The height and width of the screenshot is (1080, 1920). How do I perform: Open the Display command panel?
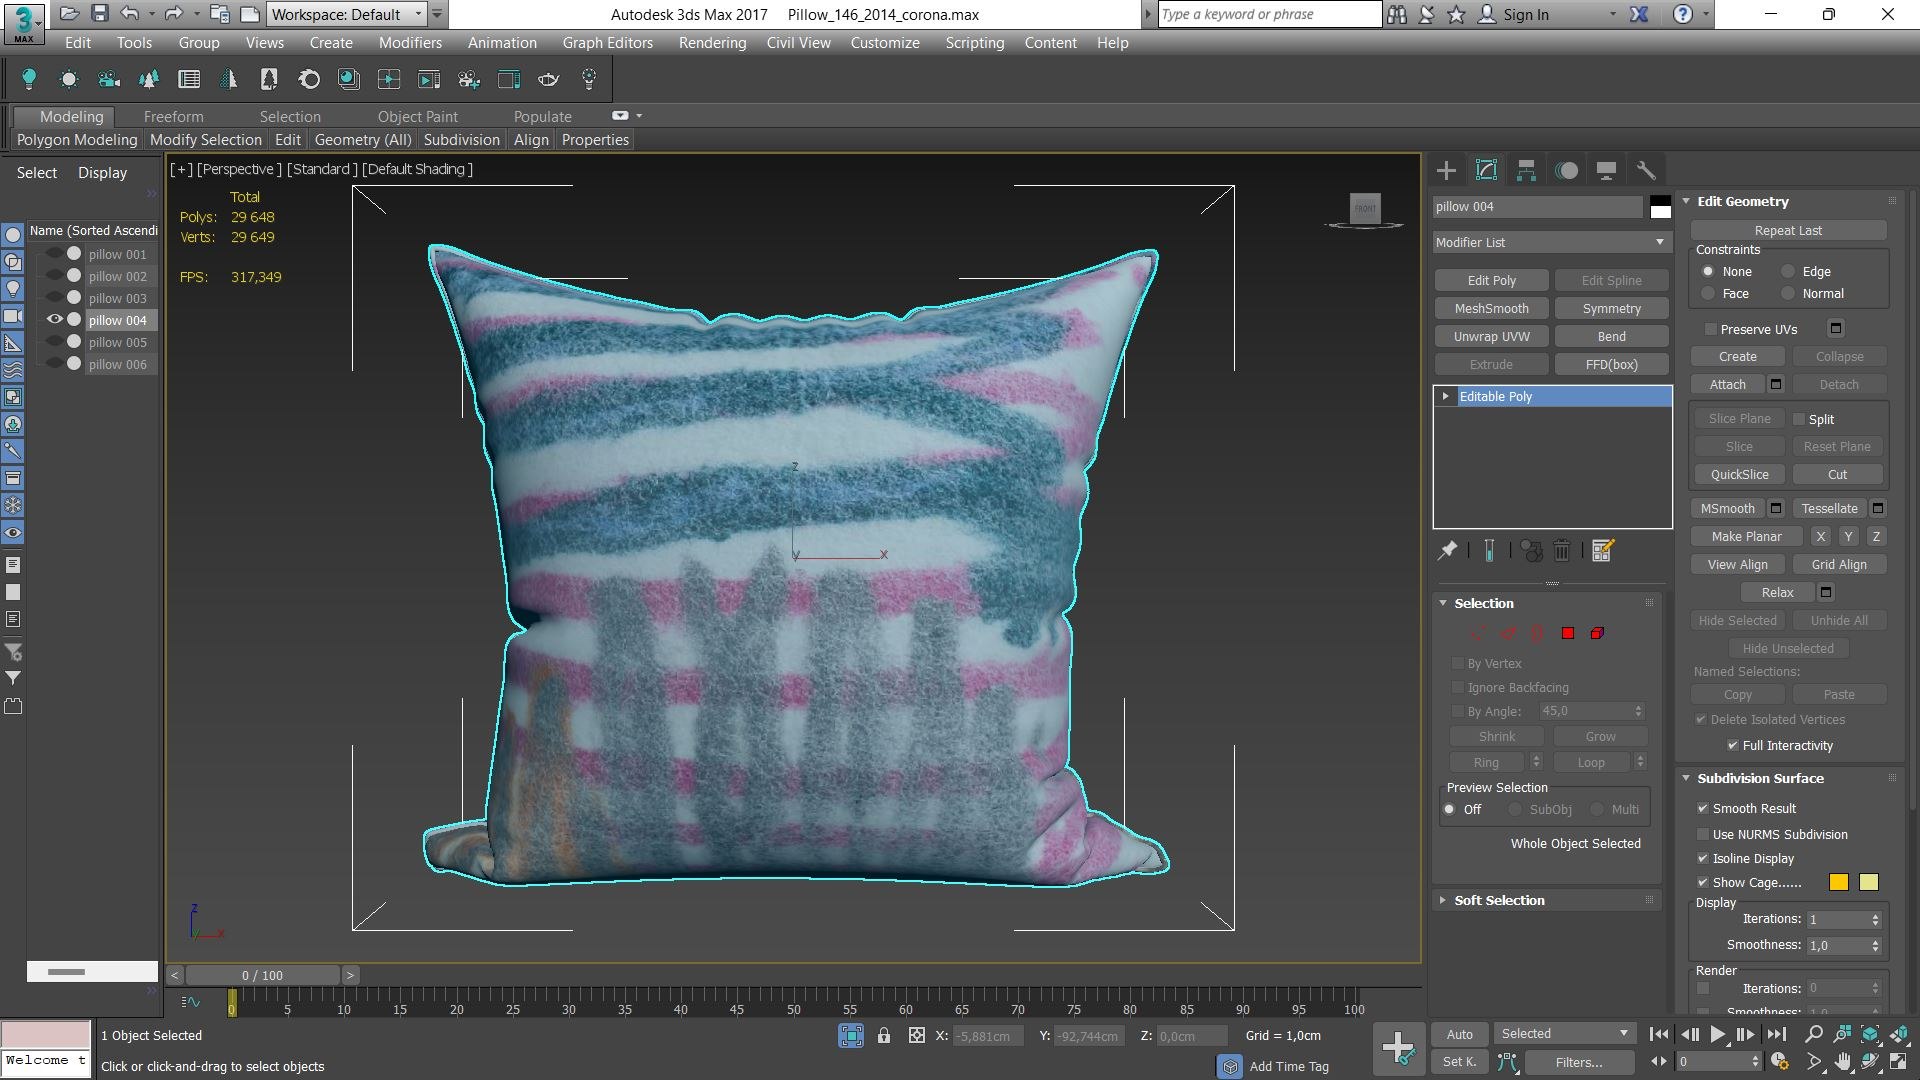click(x=1606, y=171)
